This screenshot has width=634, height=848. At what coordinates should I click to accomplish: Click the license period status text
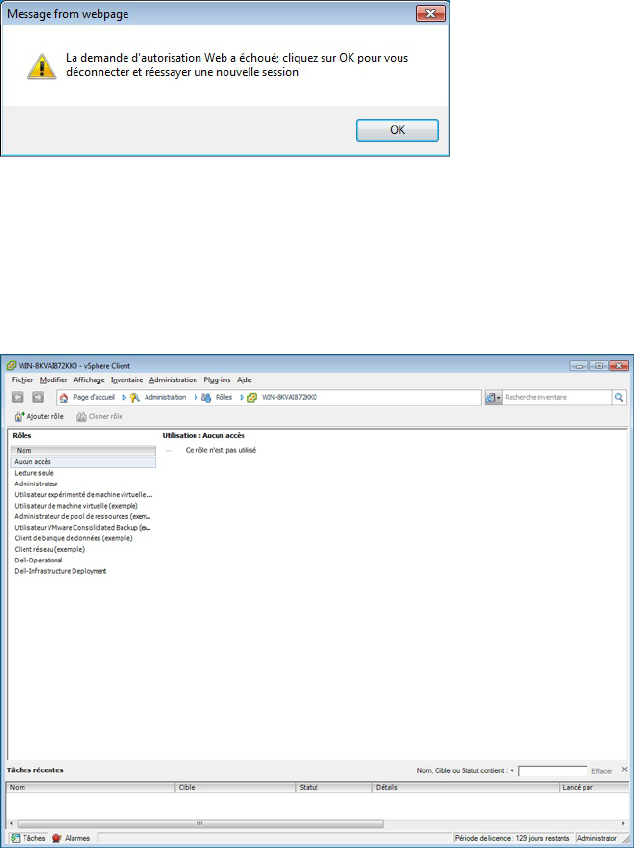512,838
